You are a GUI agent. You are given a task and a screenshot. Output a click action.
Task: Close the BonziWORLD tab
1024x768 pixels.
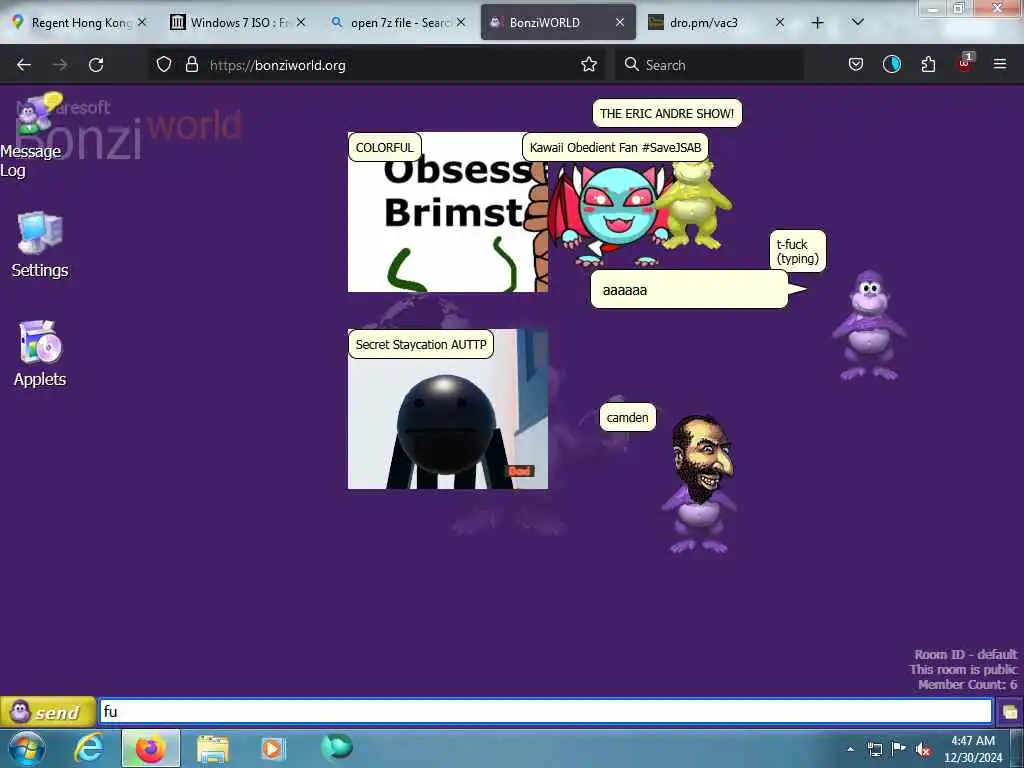tap(620, 22)
